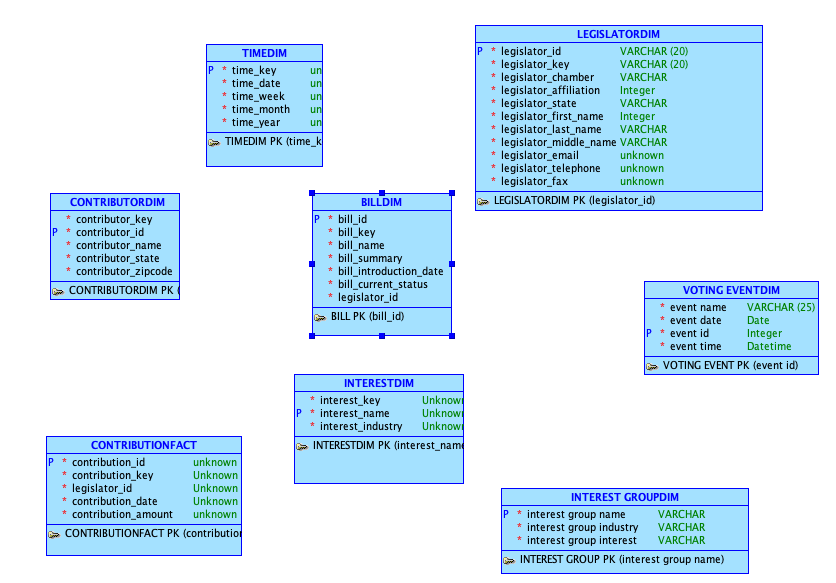Click the top-middle resize handle of BILLDIM
Screen dimensions: 836x583
click(382, 193)
